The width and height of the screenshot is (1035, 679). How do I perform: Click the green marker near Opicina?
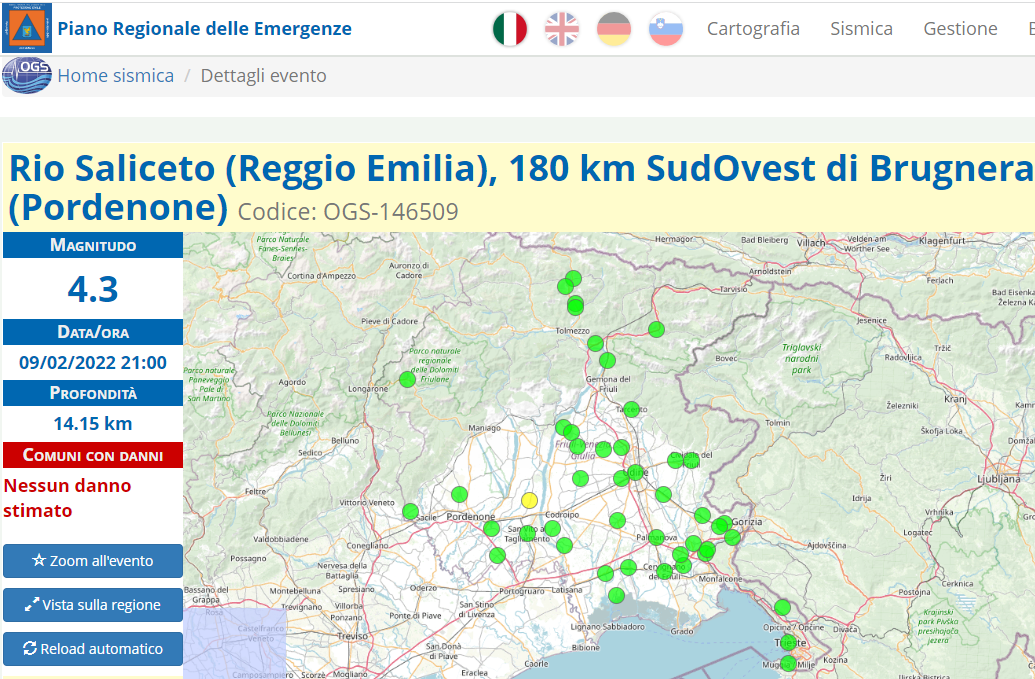click(782, 607)
